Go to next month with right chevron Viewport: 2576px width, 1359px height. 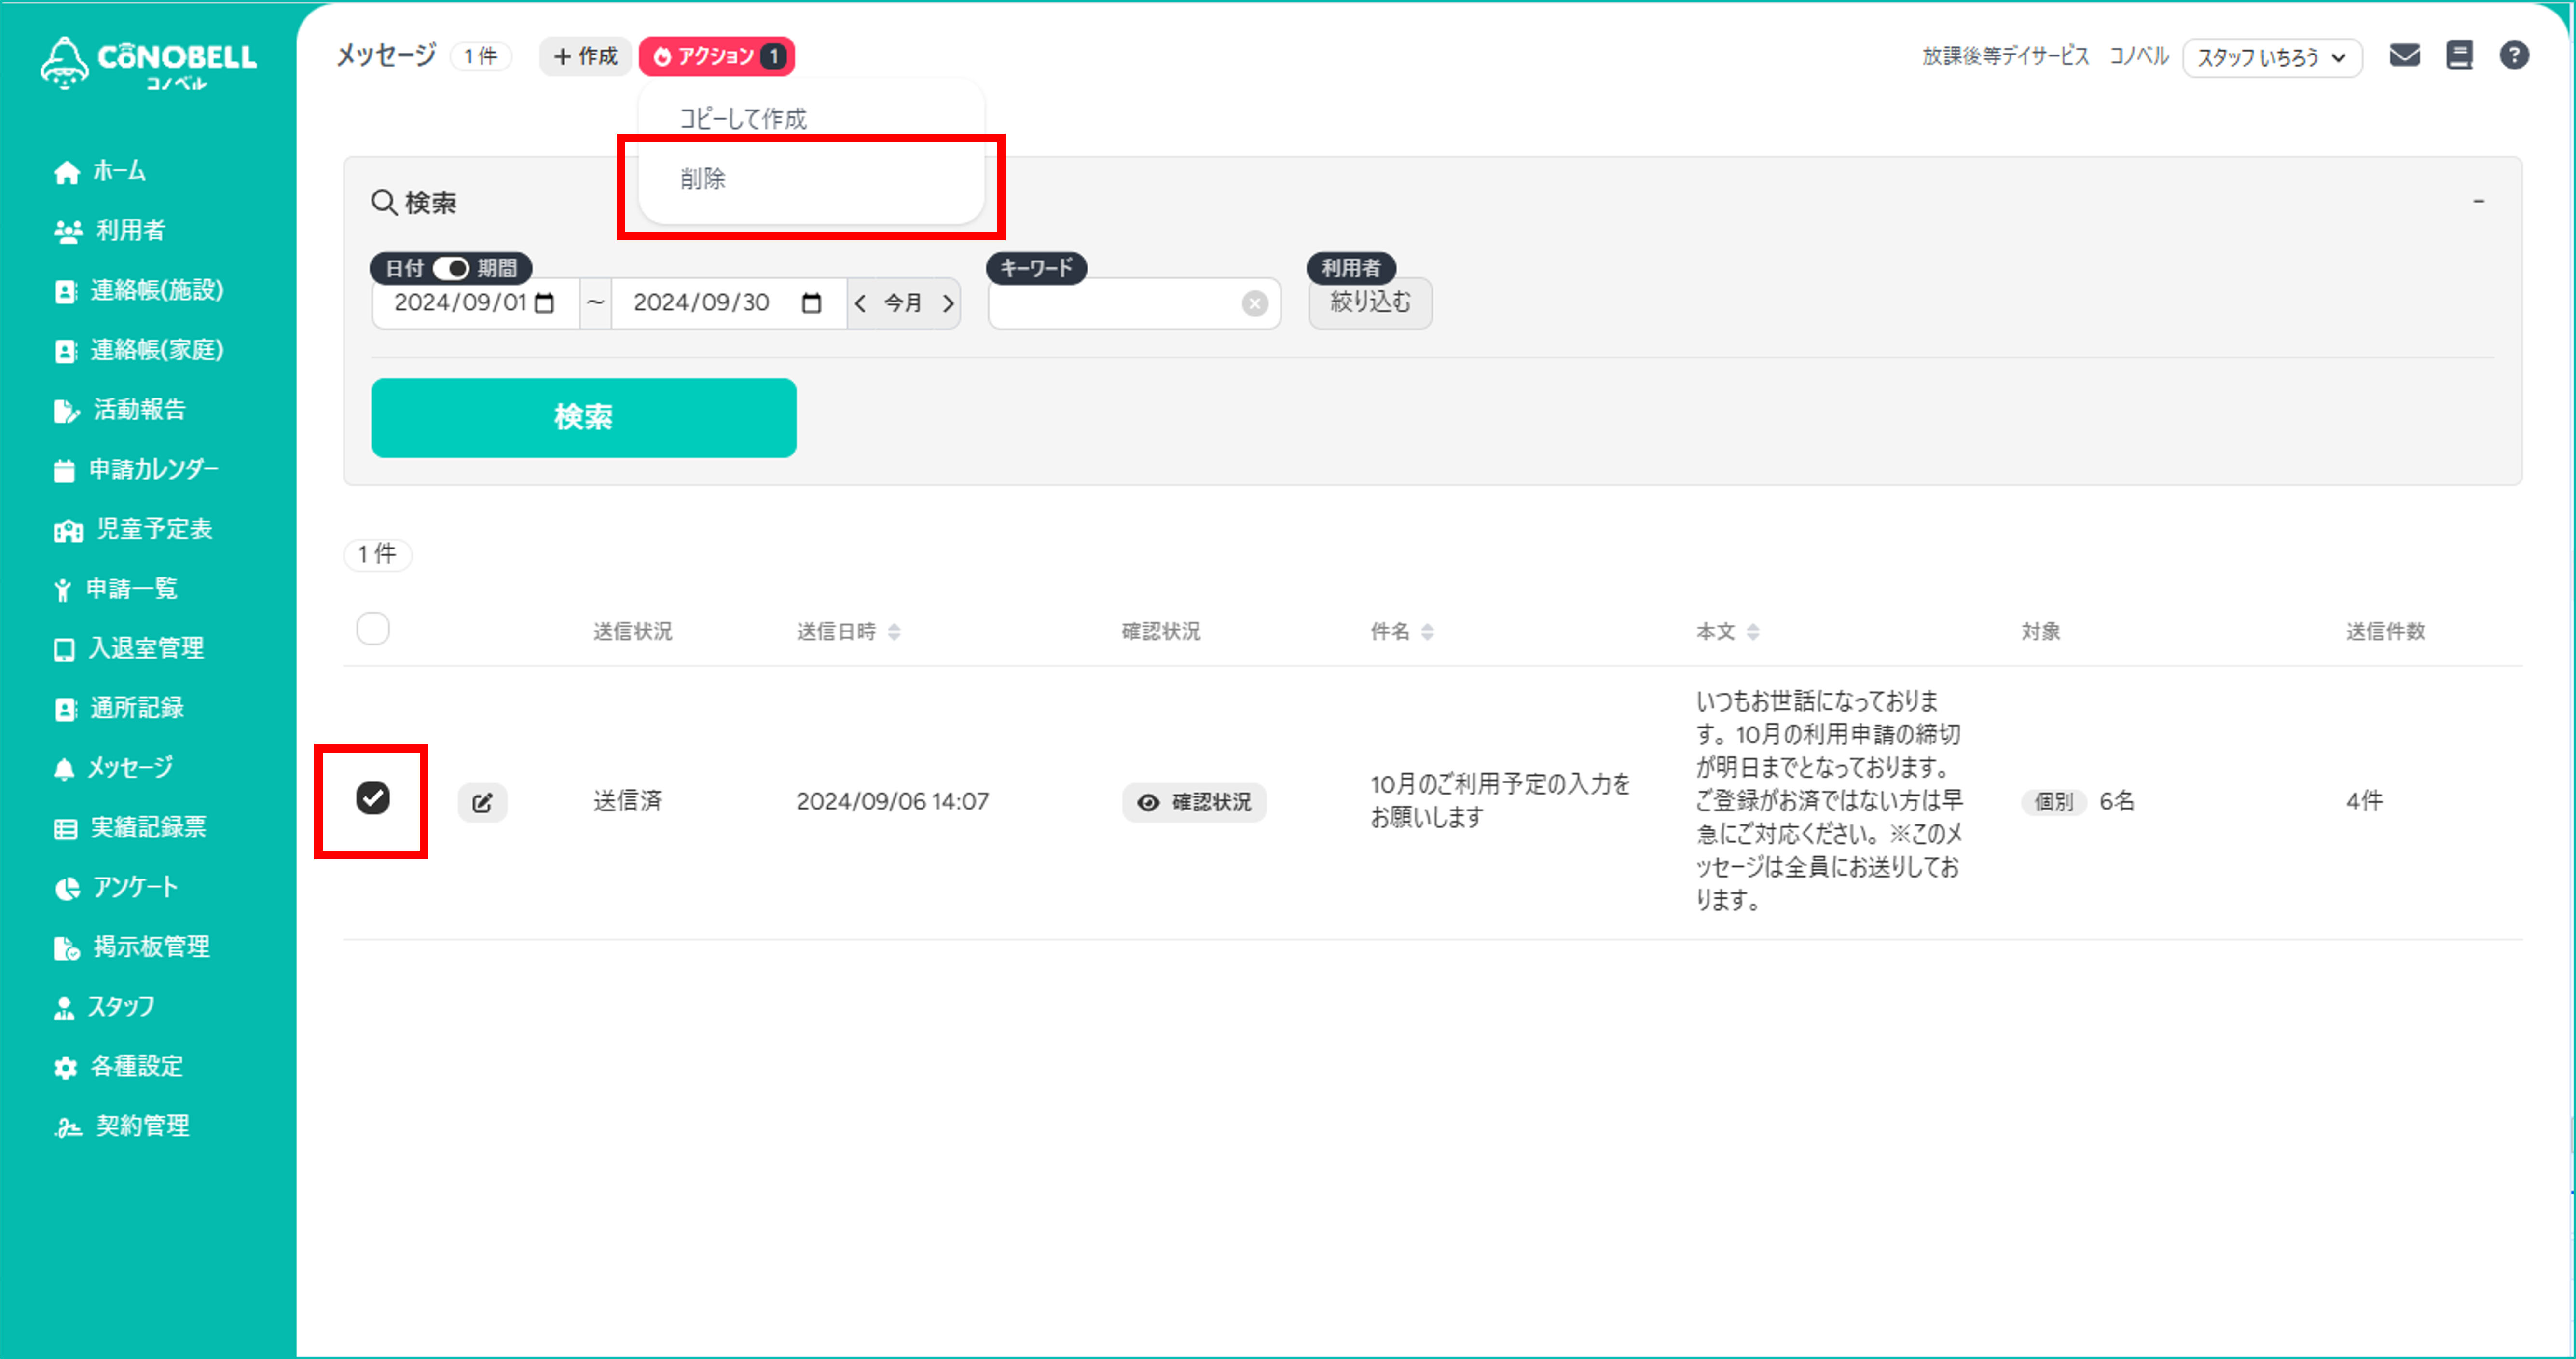(x=948, y=303)
